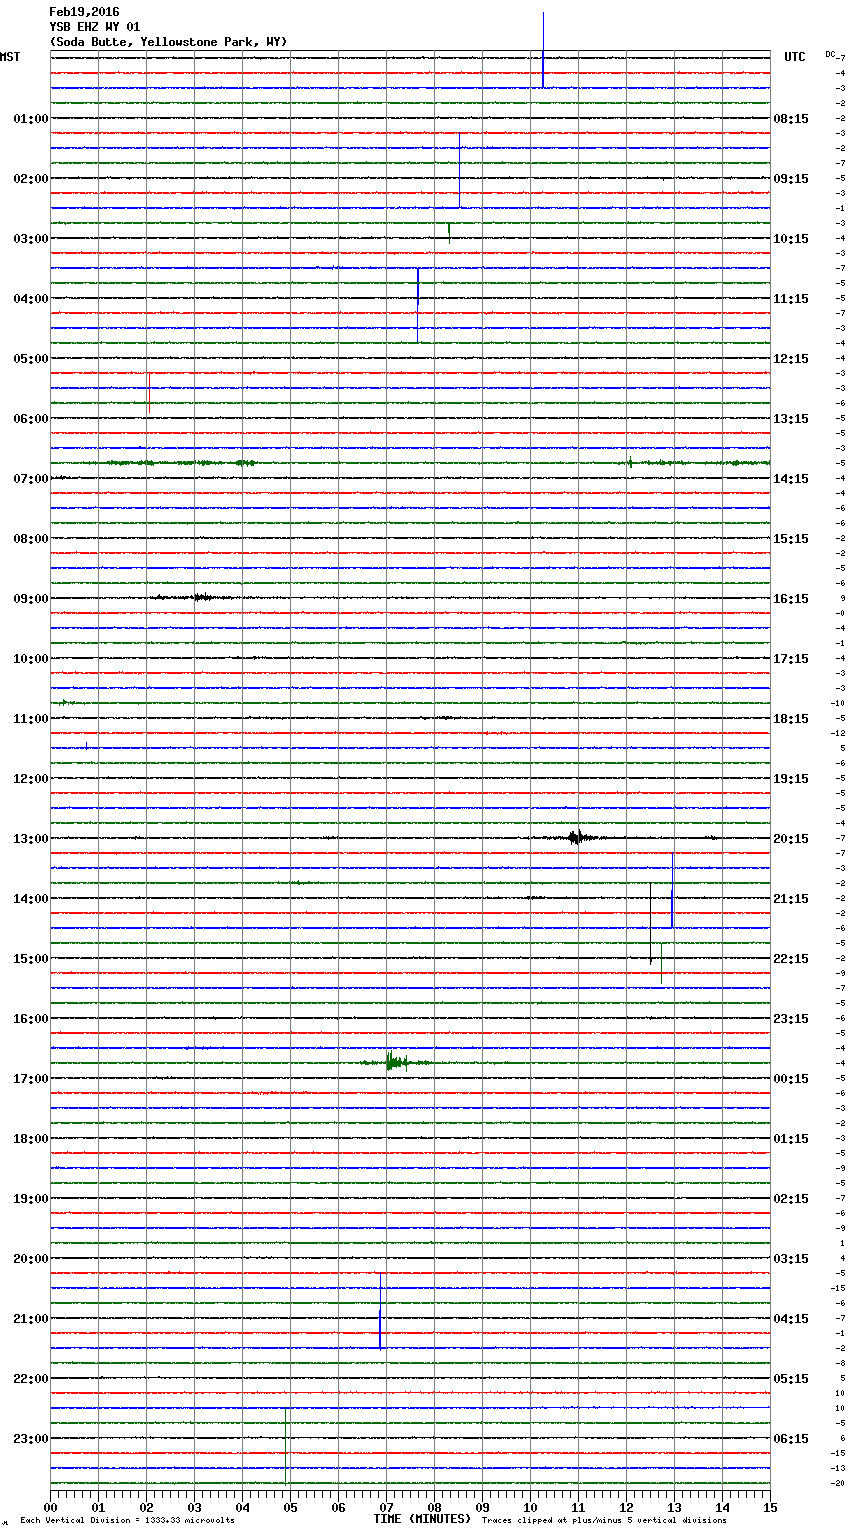Viewport: 850px width, 1534px height.
Task: Click the seismic event on the 13:00 black trace
Action: (578, 838)
